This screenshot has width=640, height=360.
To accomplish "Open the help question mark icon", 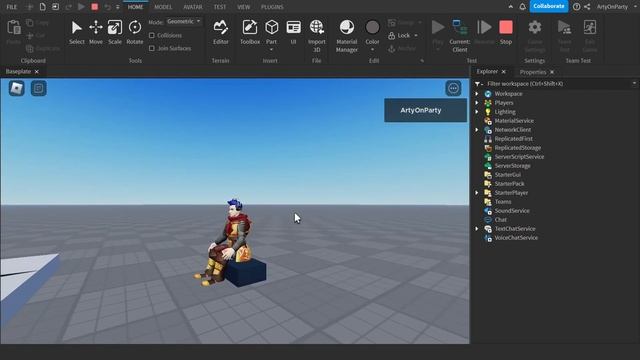I will (x=576, y=7).
